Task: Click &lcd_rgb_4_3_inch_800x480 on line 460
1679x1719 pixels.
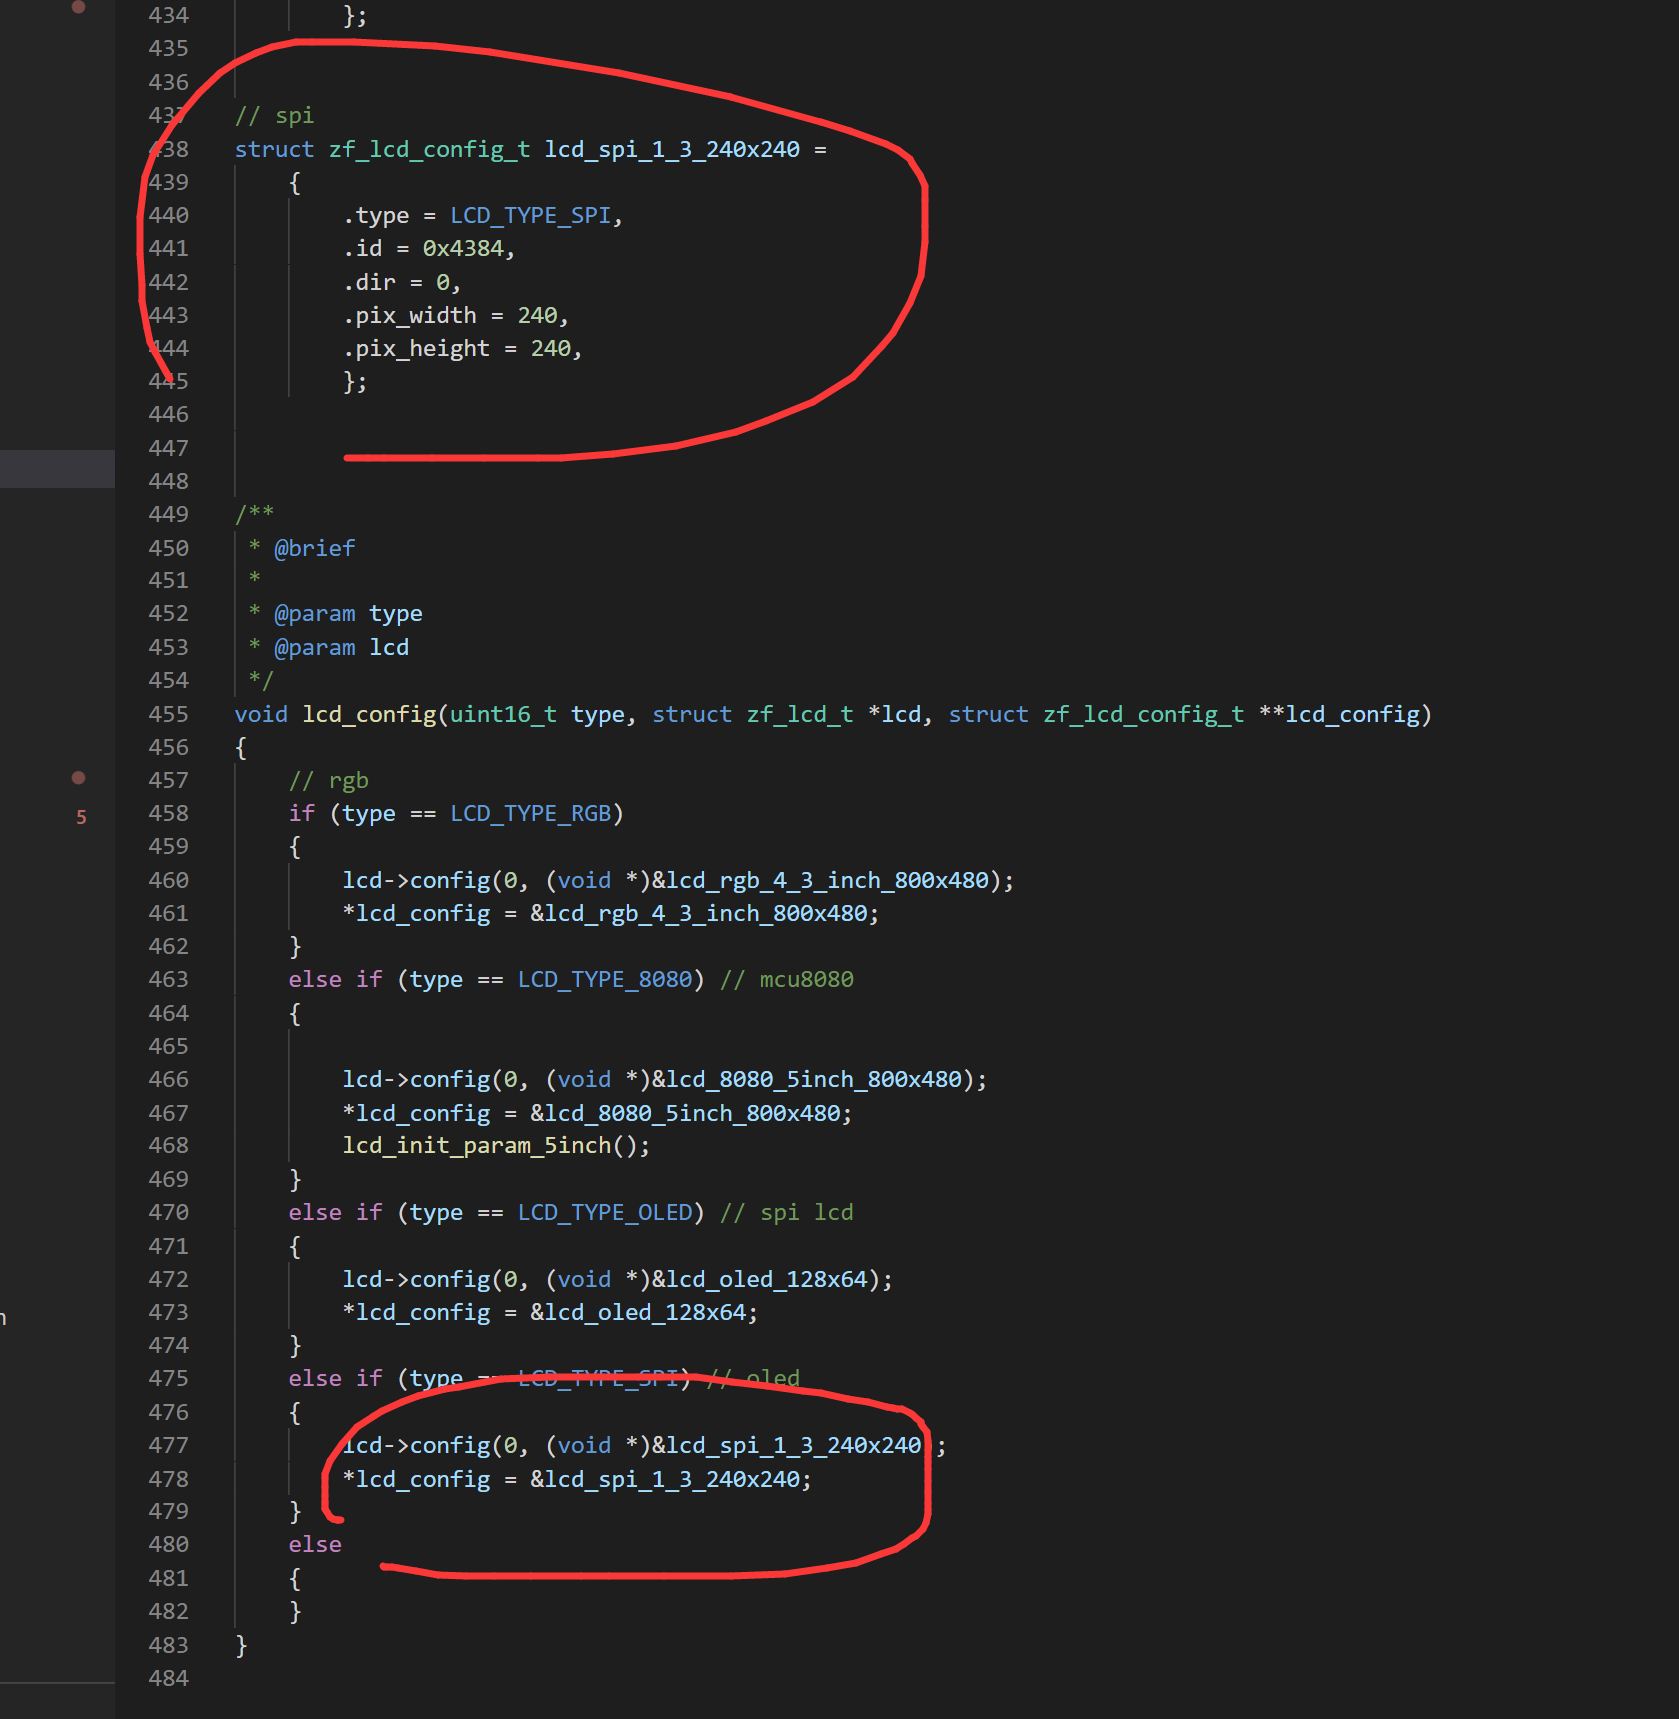Action: click(821, 881)
